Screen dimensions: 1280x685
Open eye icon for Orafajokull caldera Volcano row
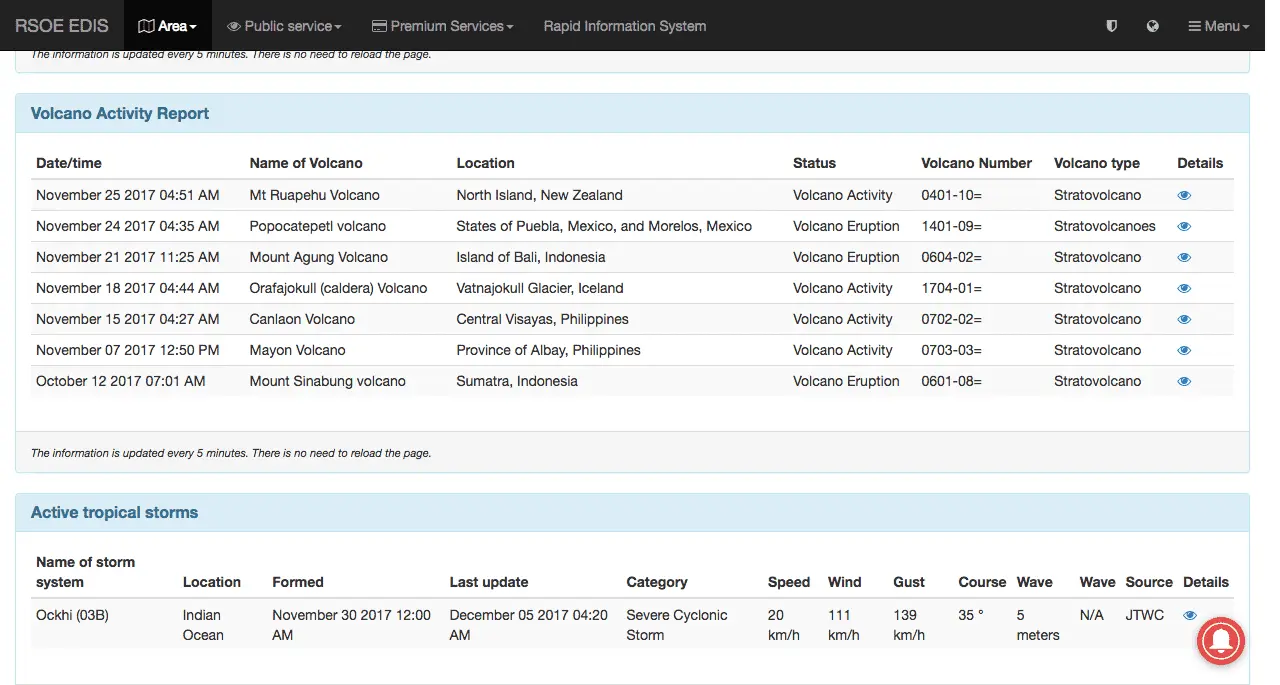1184,288
